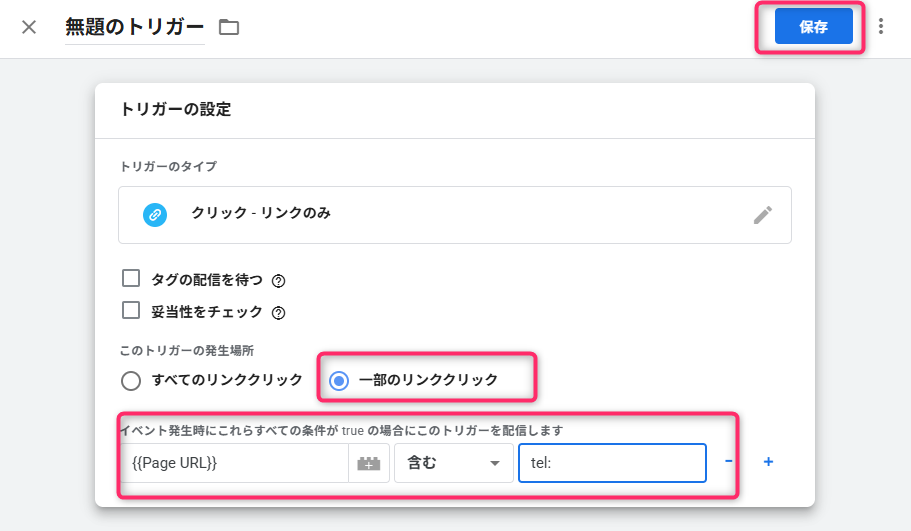
Task: Add a new condition with plus button
Action: point(768,462)
